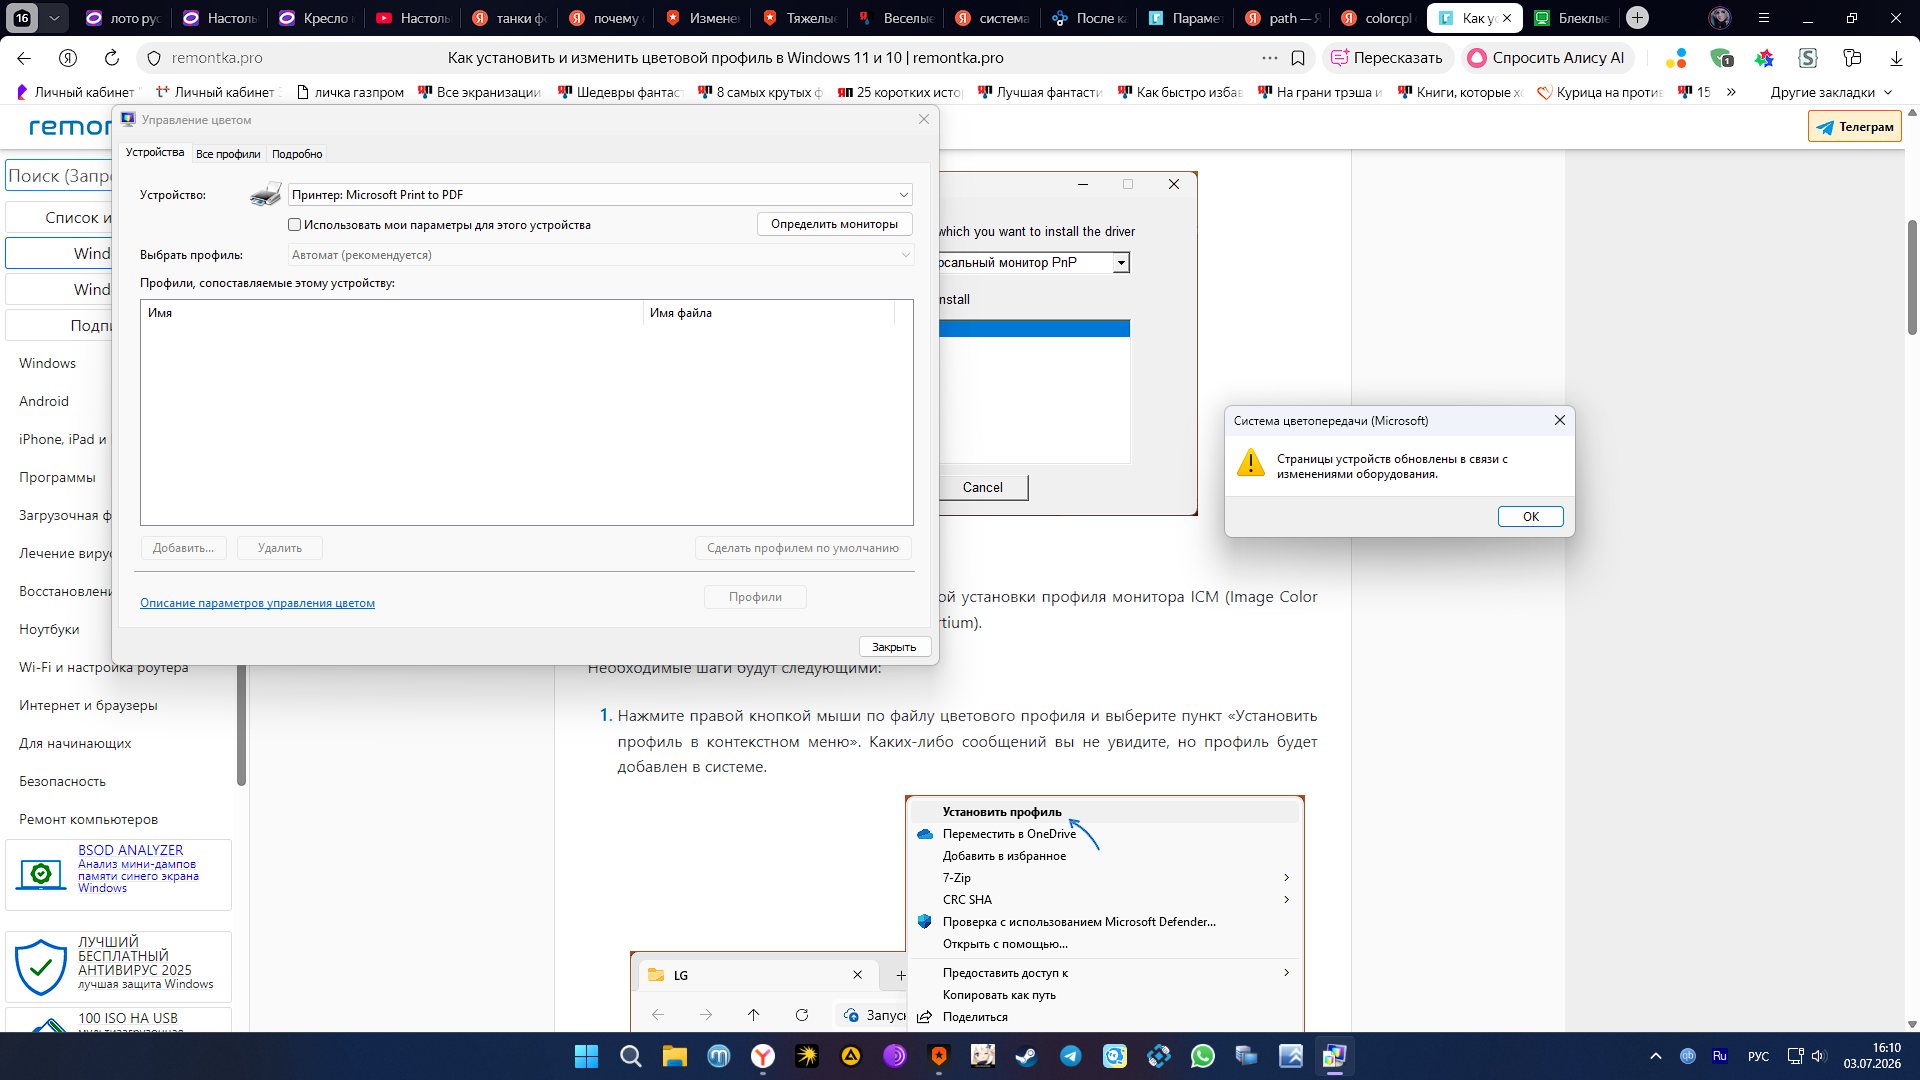Open the volume control in system tray
Image resolution: width=1920 pixels, height=1080 pixels.
point(1818,1056)
